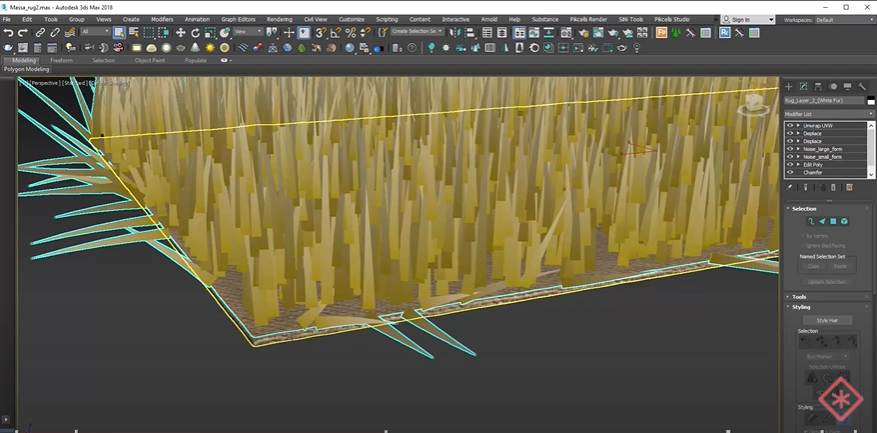Switch to the Freeform ribbon tab
This screenshot has height=433, width=877.
pyautogui.click(x=61, y=60)
